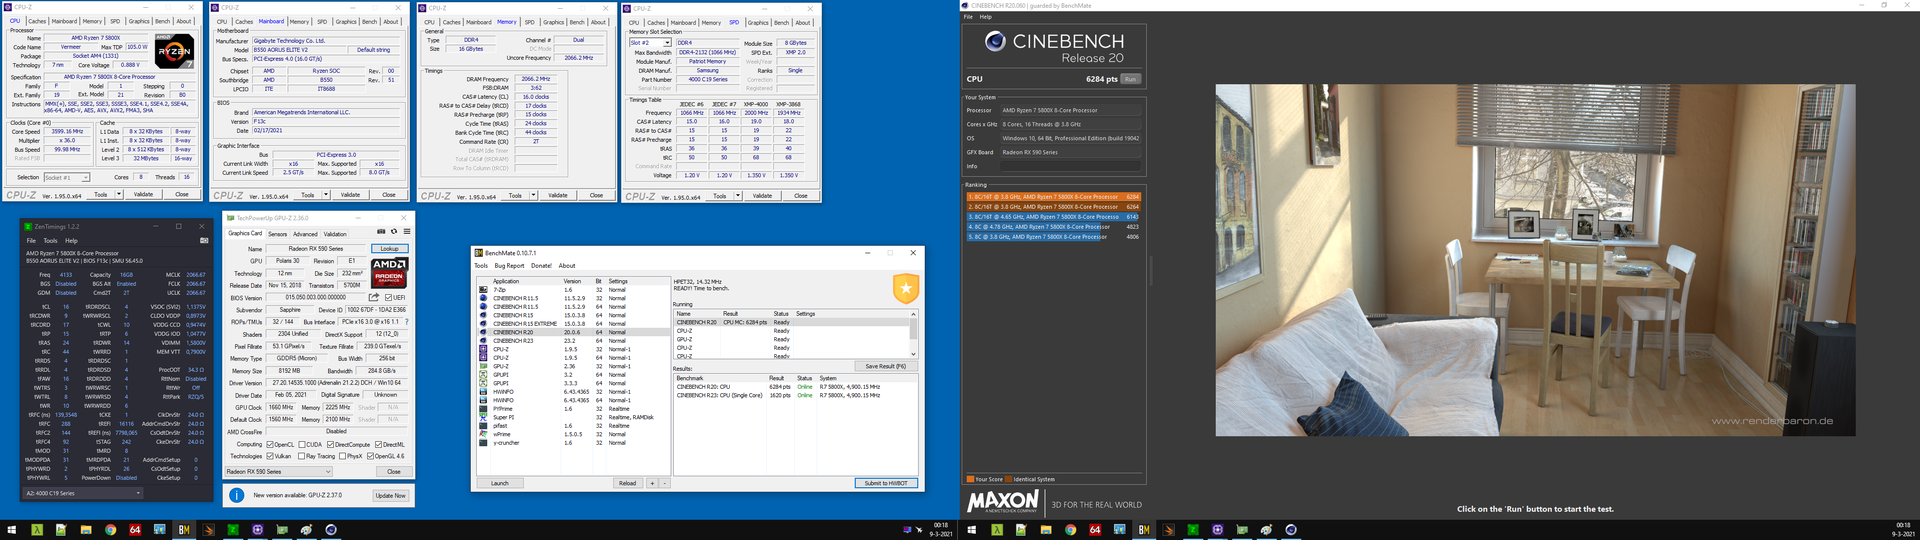This screenshot has width=1920, height=540.
Task: Click the Windows Start button in left taskbar
Action: click(x=13, y=530)
